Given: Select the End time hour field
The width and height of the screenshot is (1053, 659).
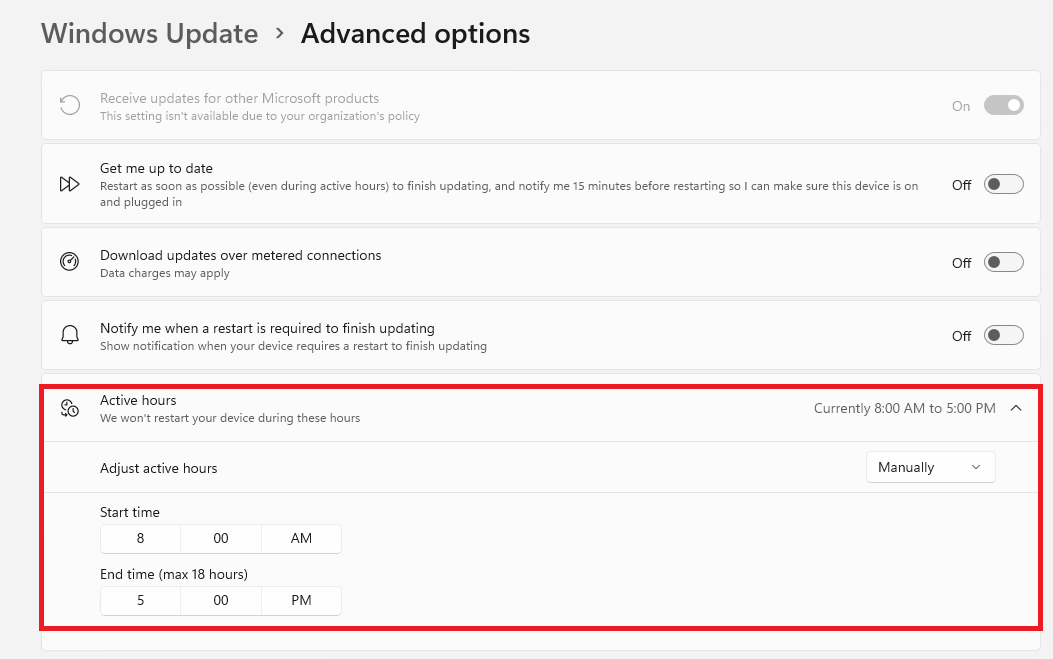Looking at the screenshot, I should point(140,601).
